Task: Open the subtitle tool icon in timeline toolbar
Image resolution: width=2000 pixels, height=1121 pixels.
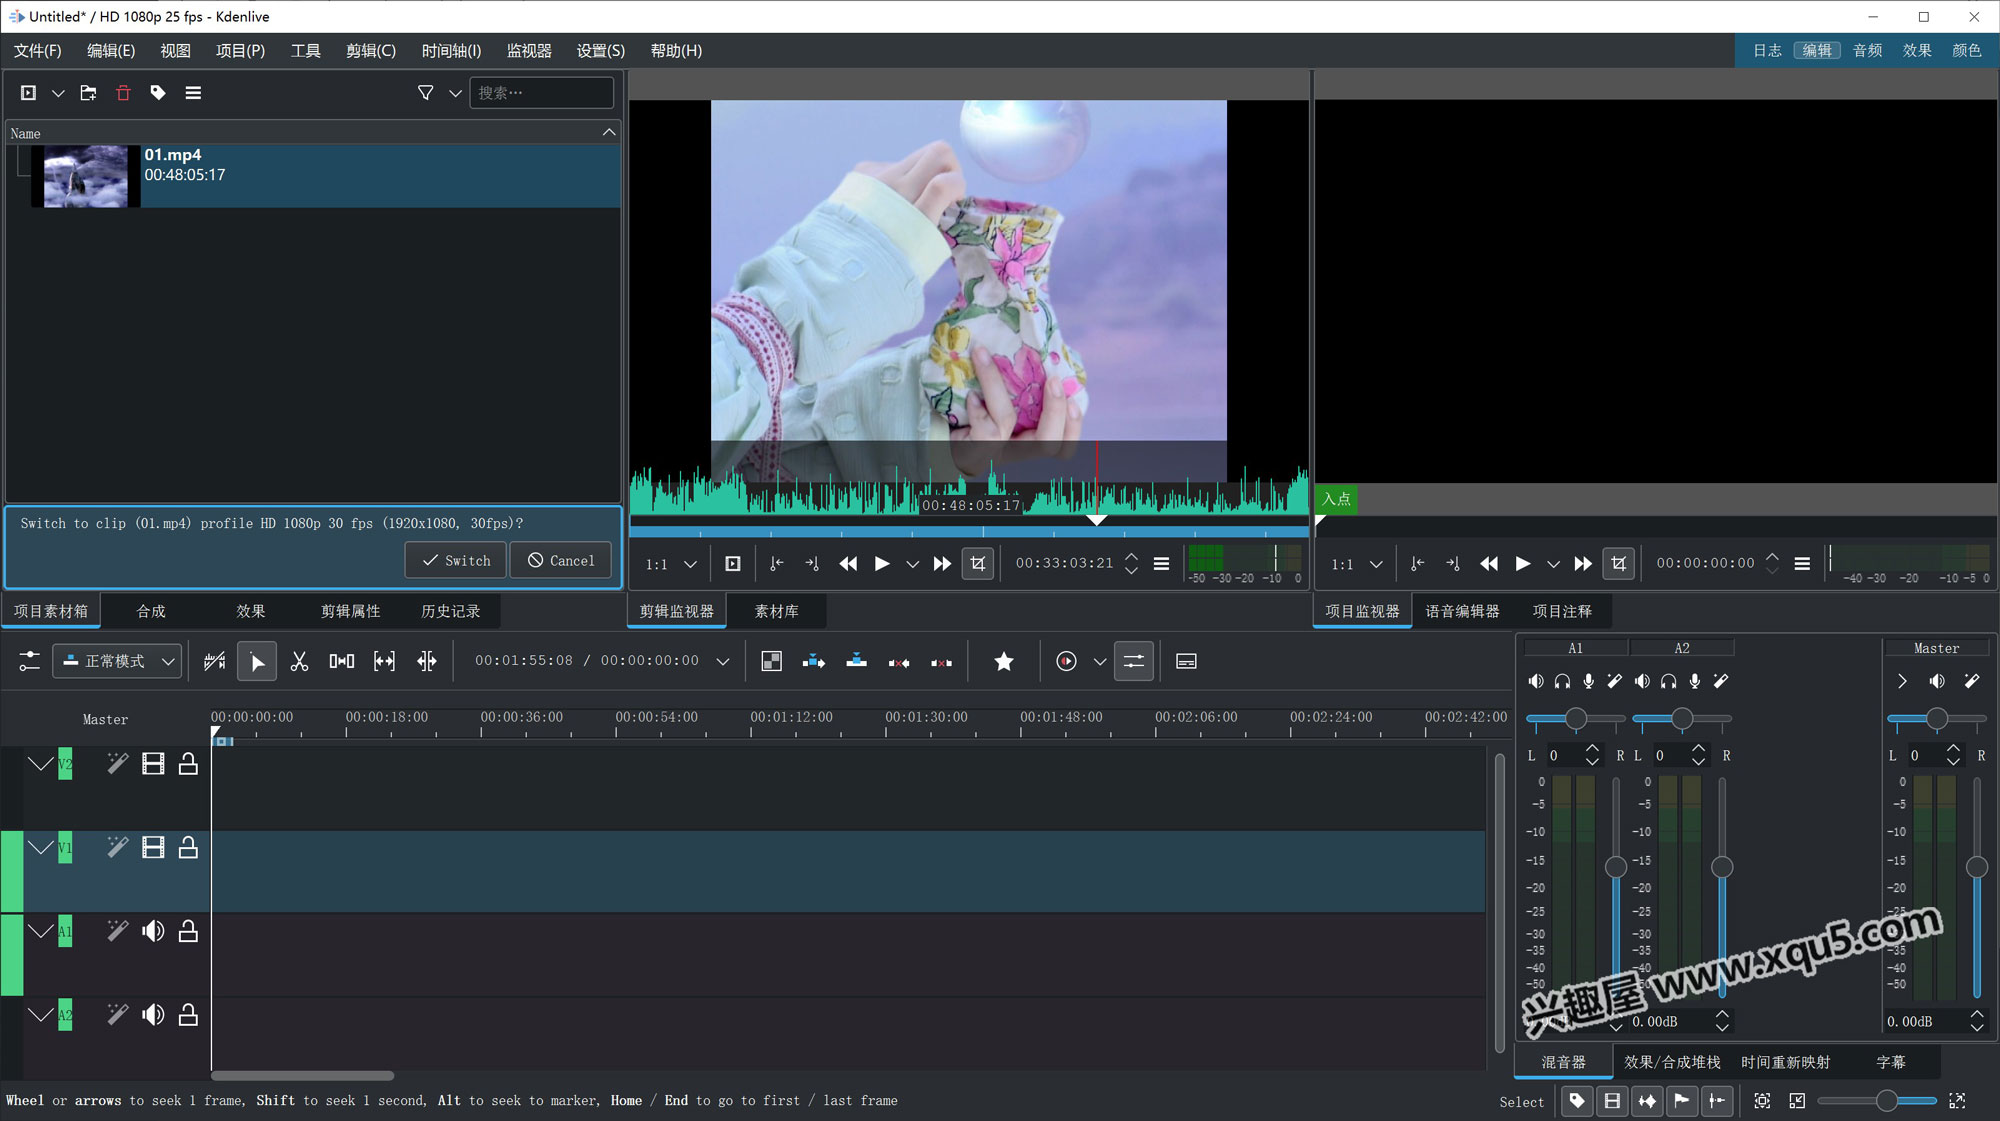Action: coord(1186,661)
